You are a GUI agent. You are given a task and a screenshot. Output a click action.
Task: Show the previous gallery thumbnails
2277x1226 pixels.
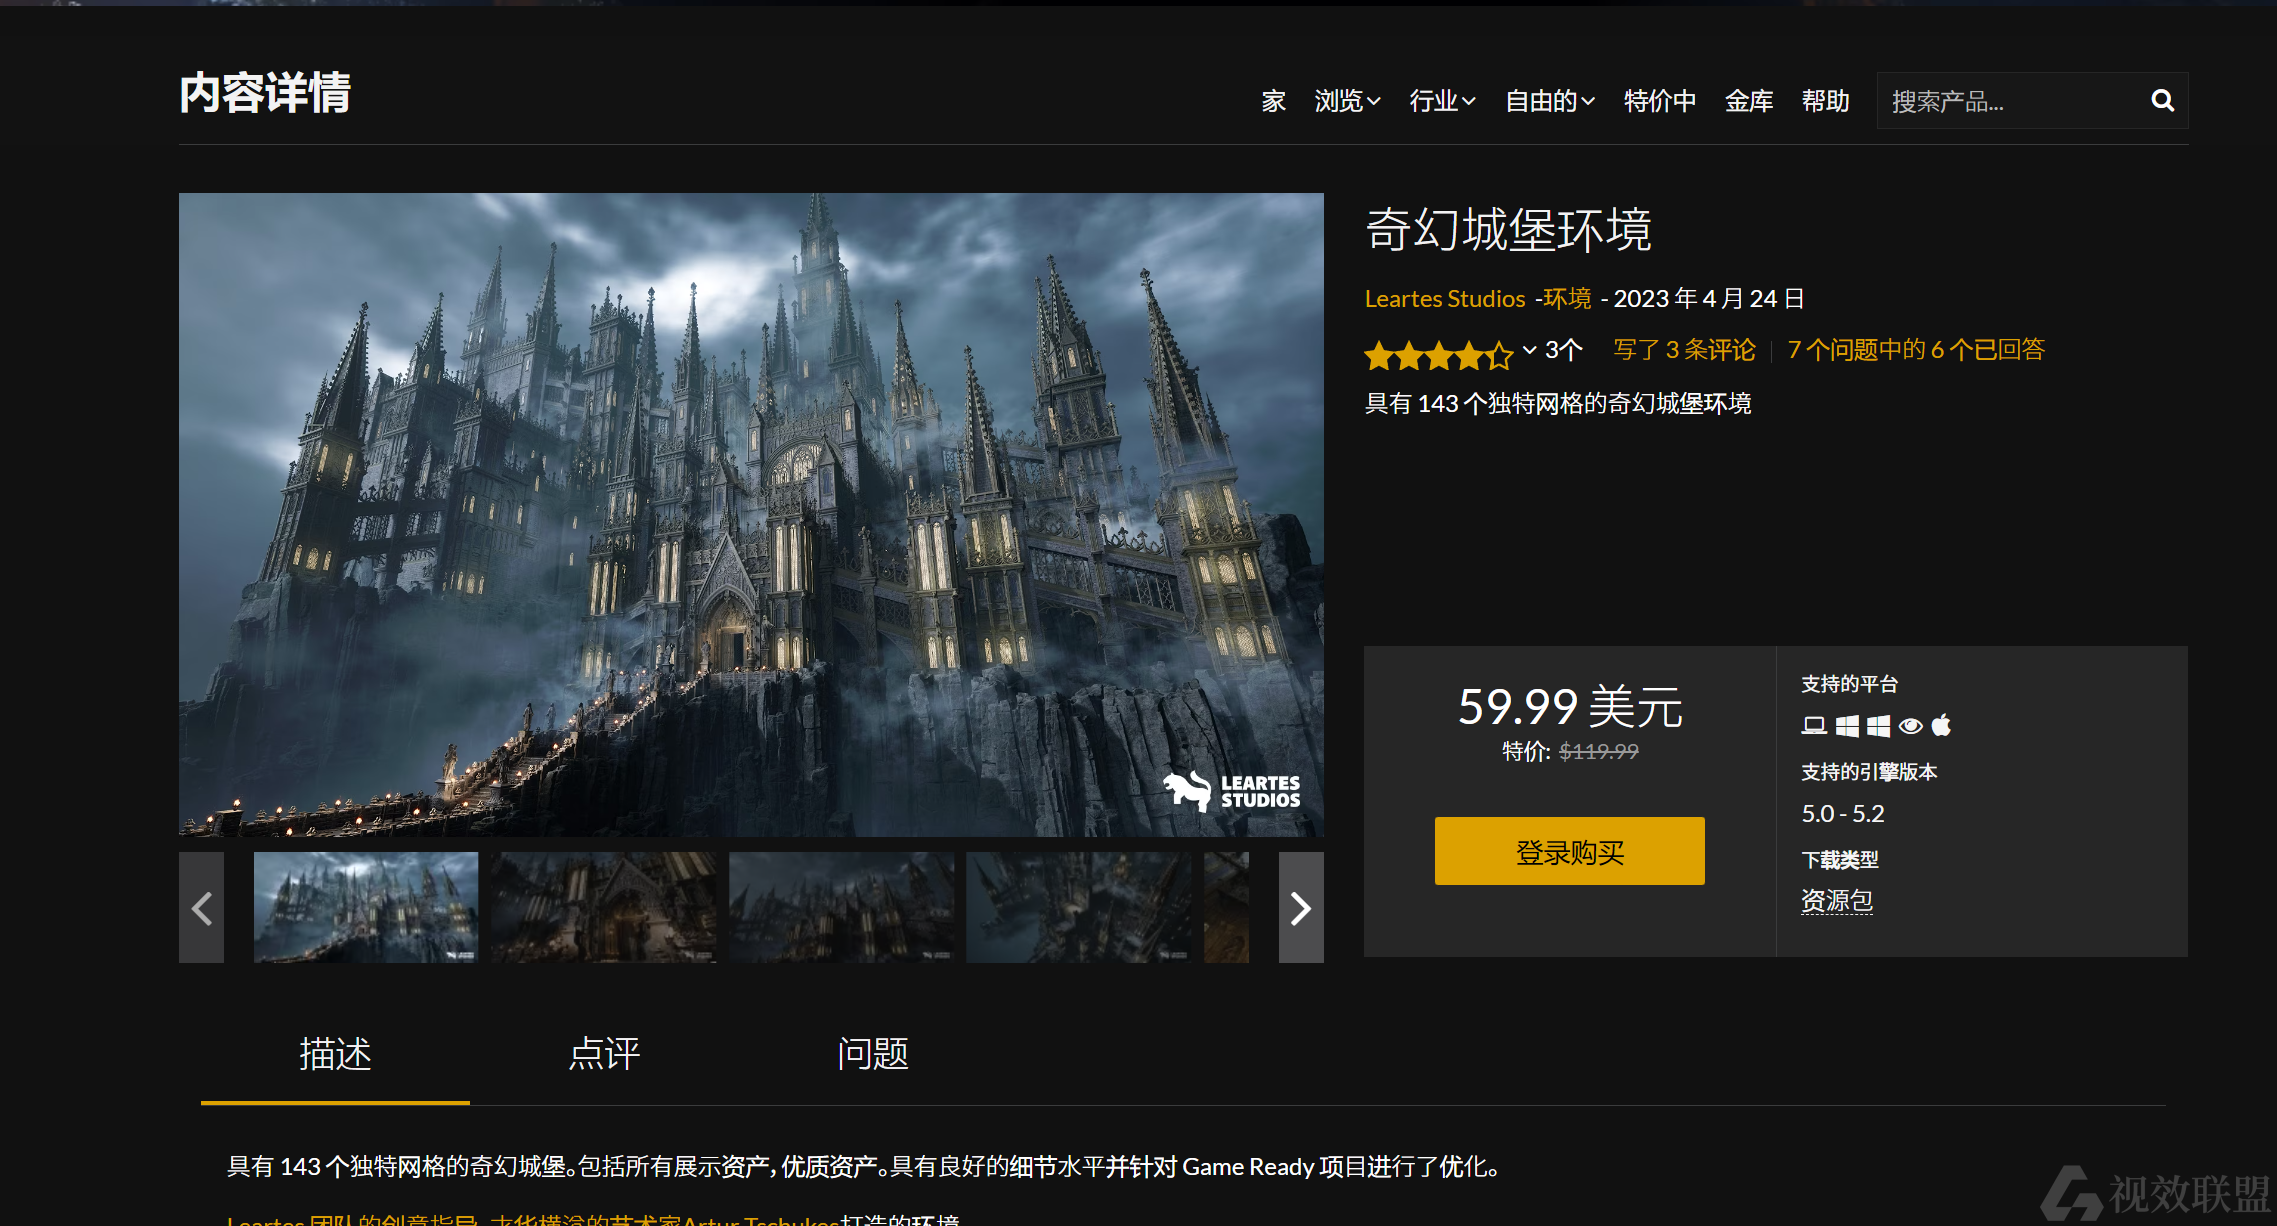click(x=201, y=908)
